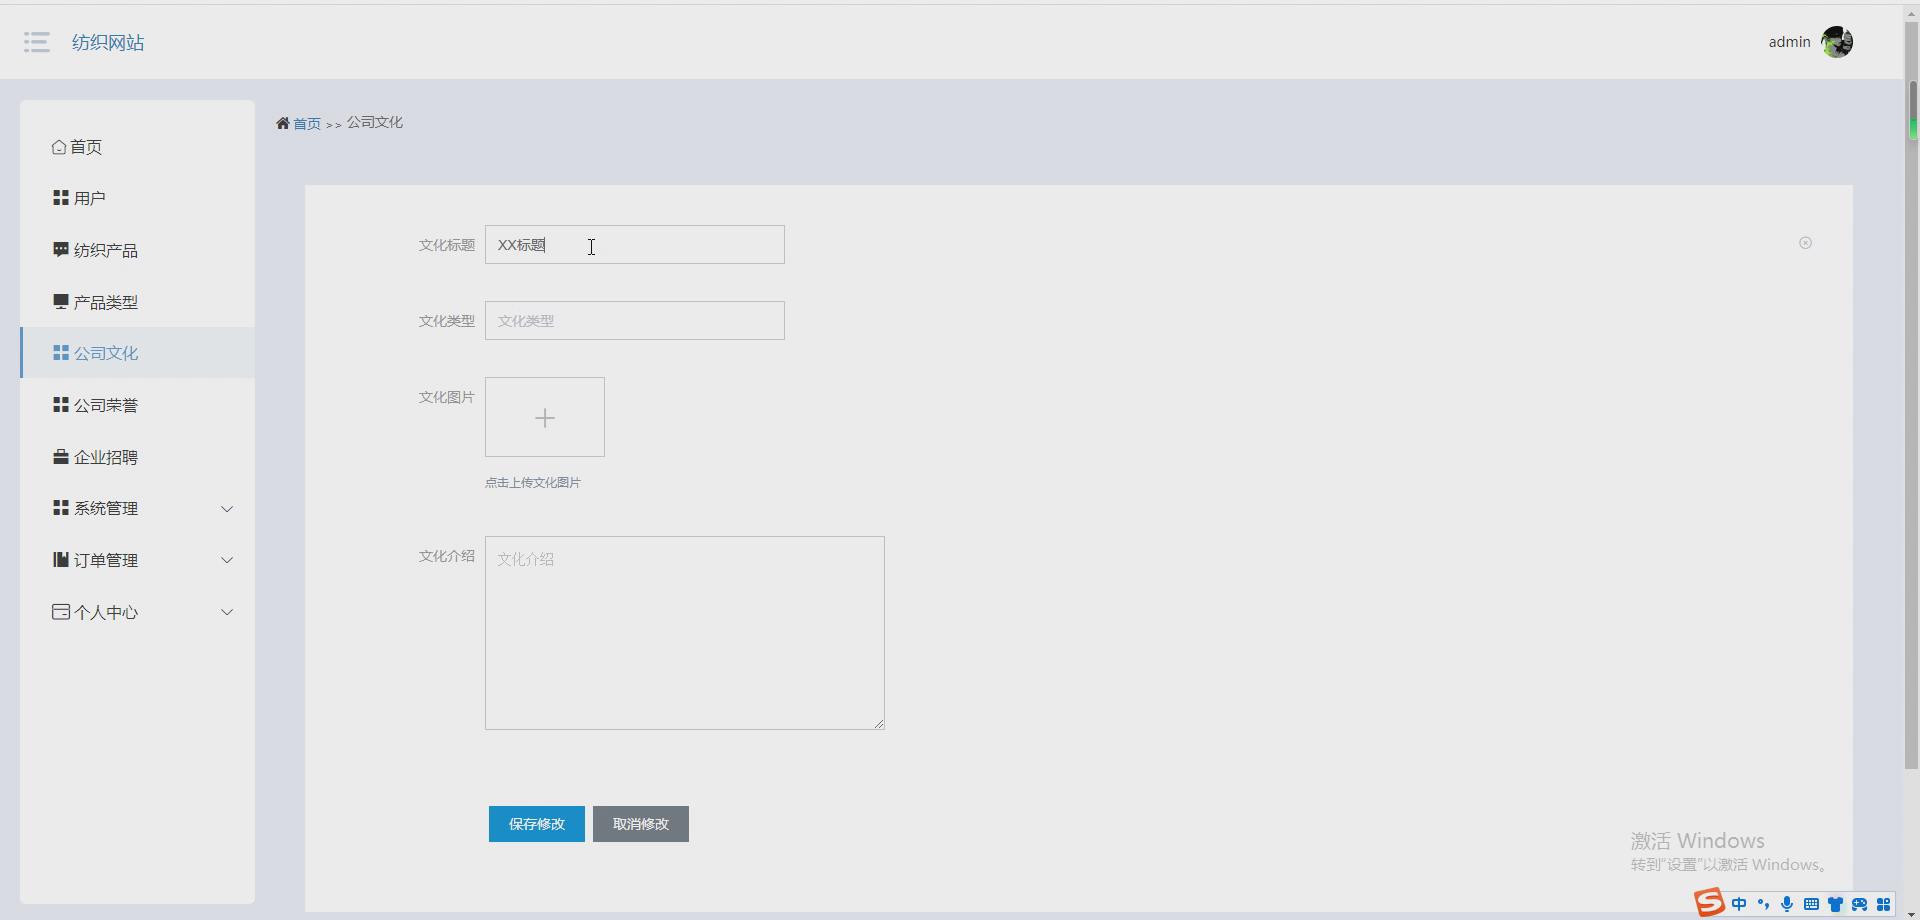
Task: Click the grid icon beside 公司文化
Action: [61, 353]
